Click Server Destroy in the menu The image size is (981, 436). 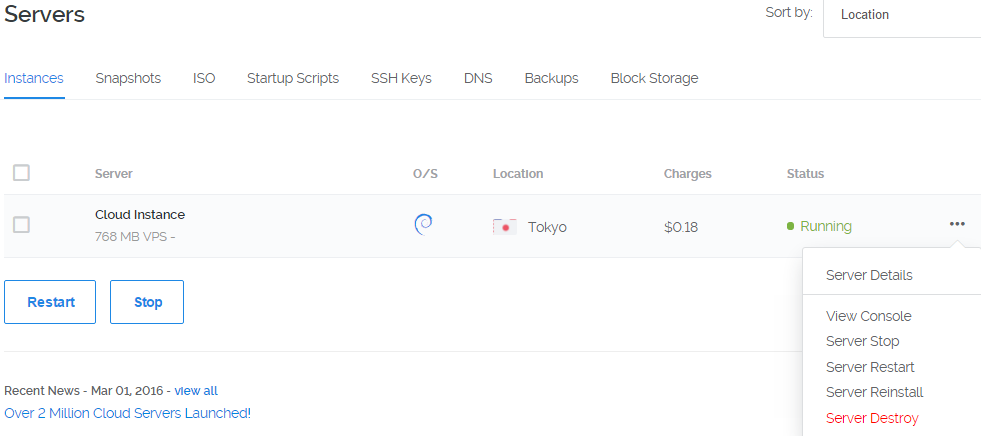pyautogui.click(x=872, y=418)
